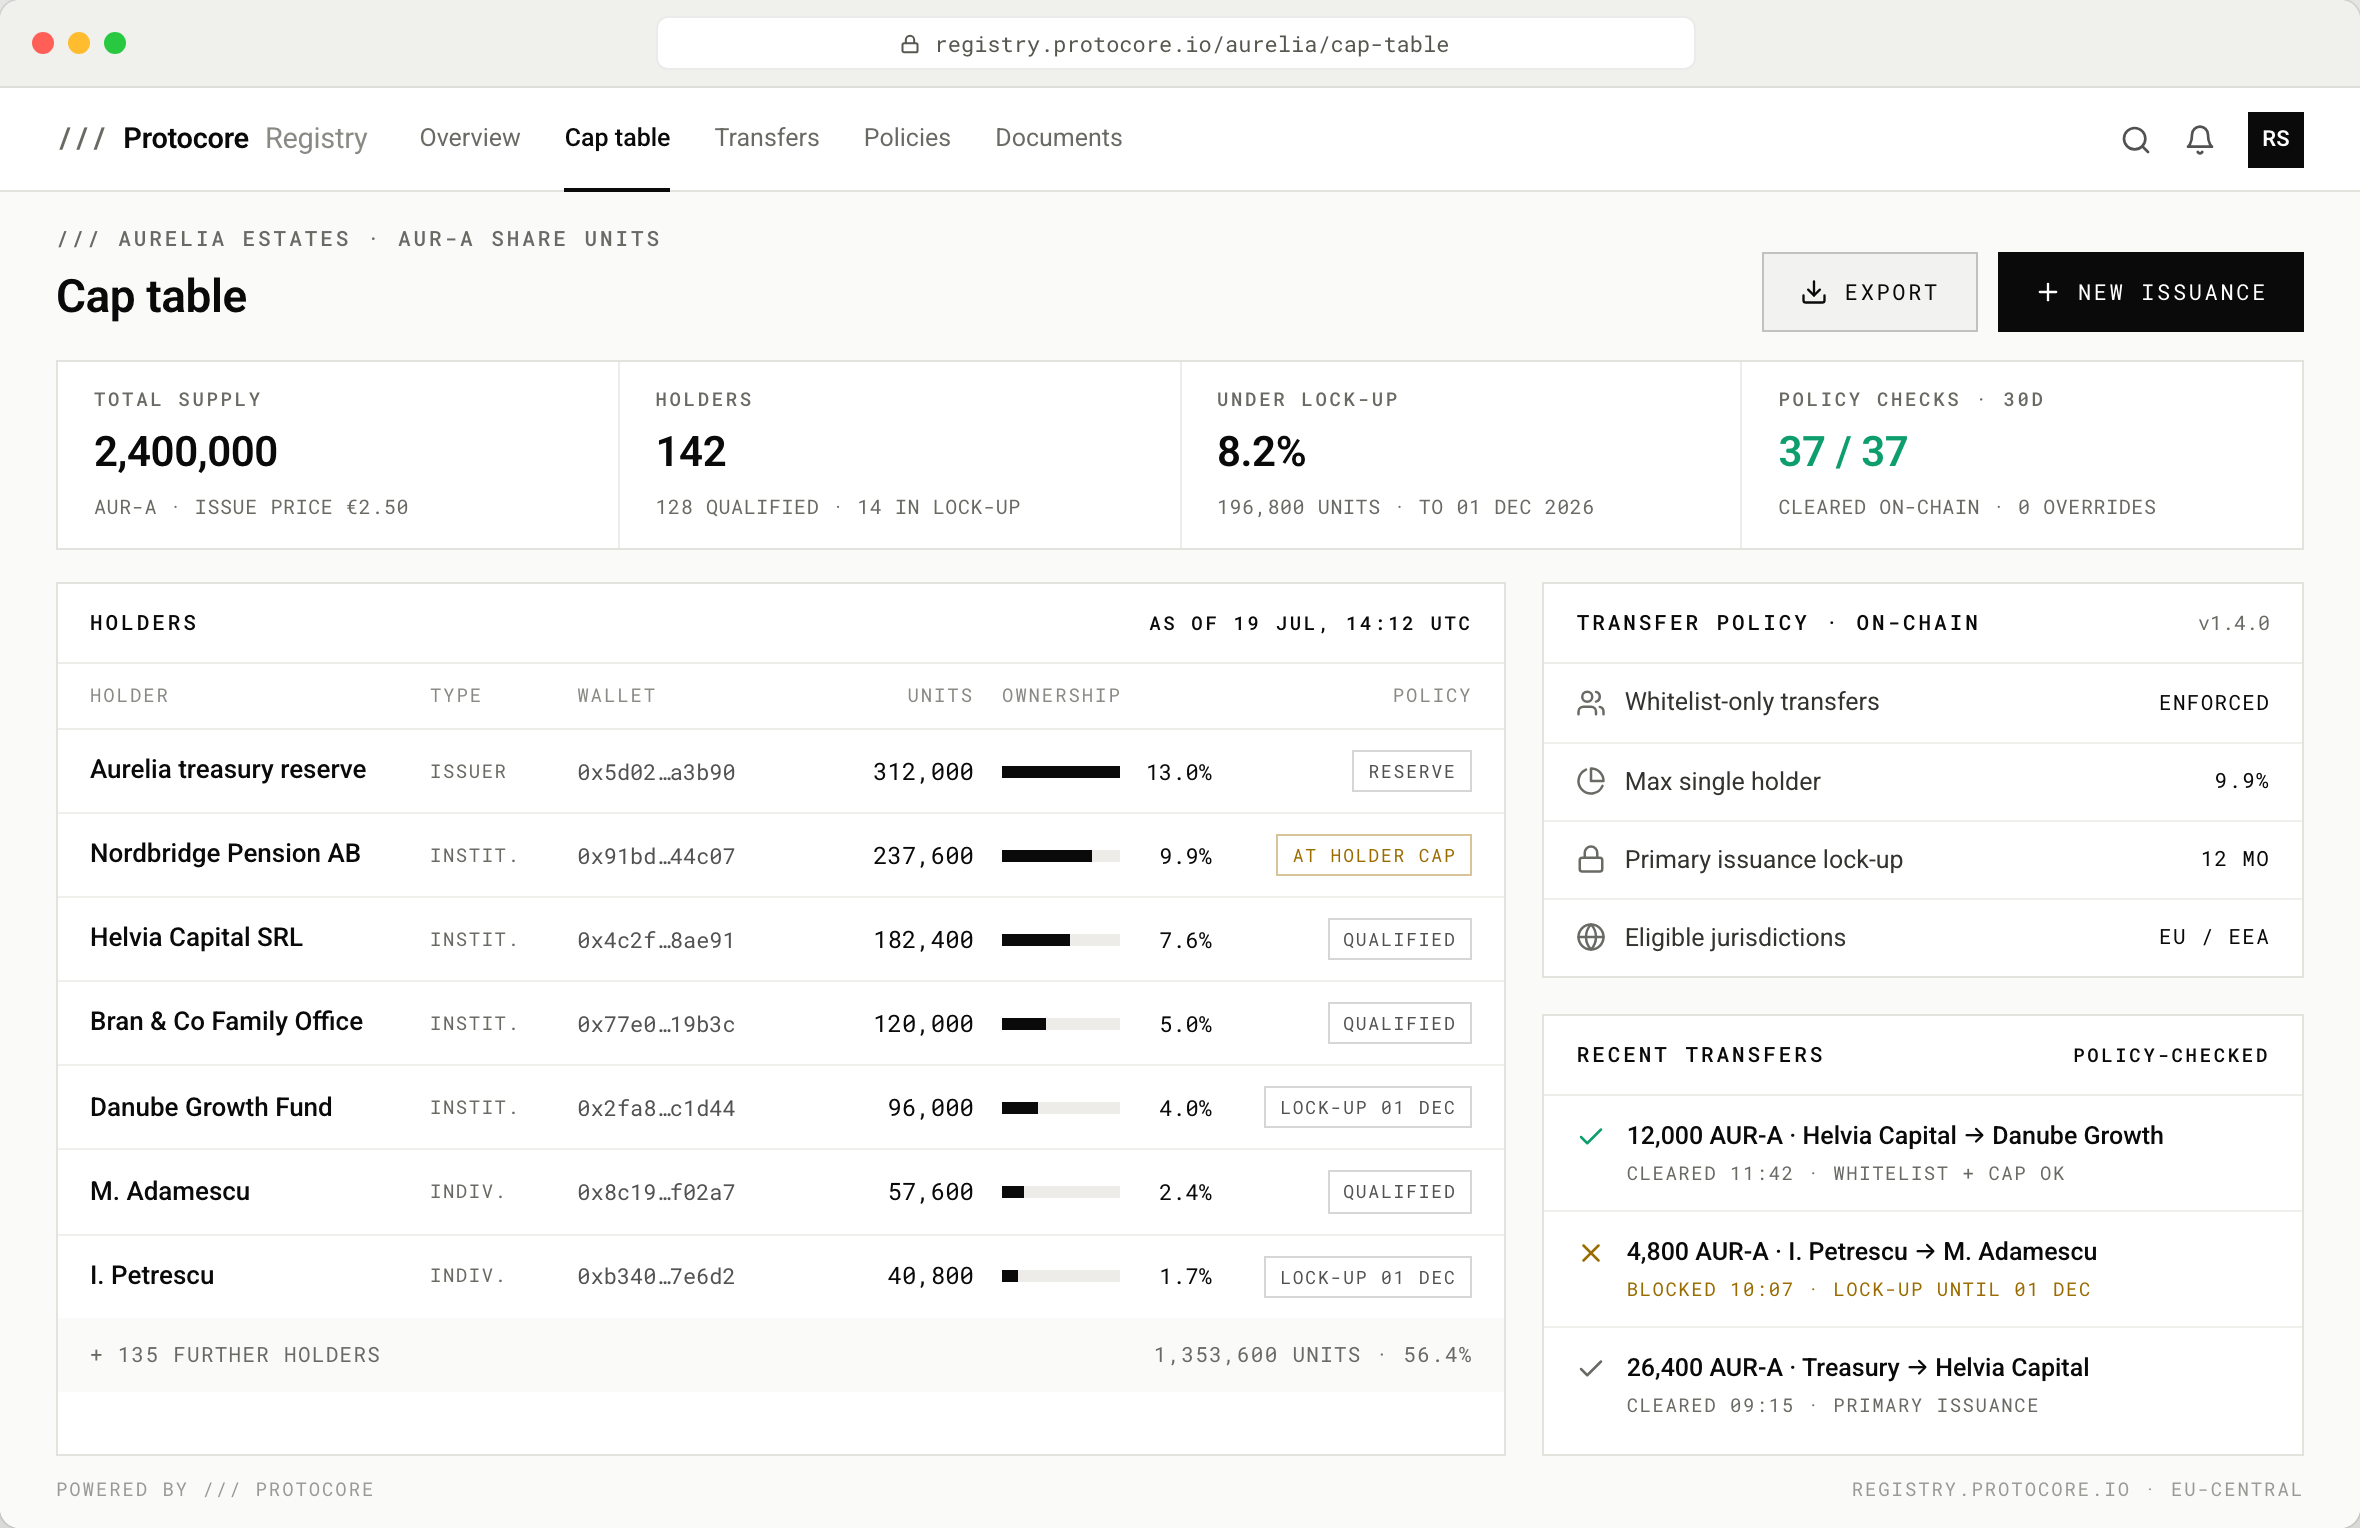Click the Max single holder 9.9% value
This screenshot has height=1528, width=2360.
[2241, 781]
